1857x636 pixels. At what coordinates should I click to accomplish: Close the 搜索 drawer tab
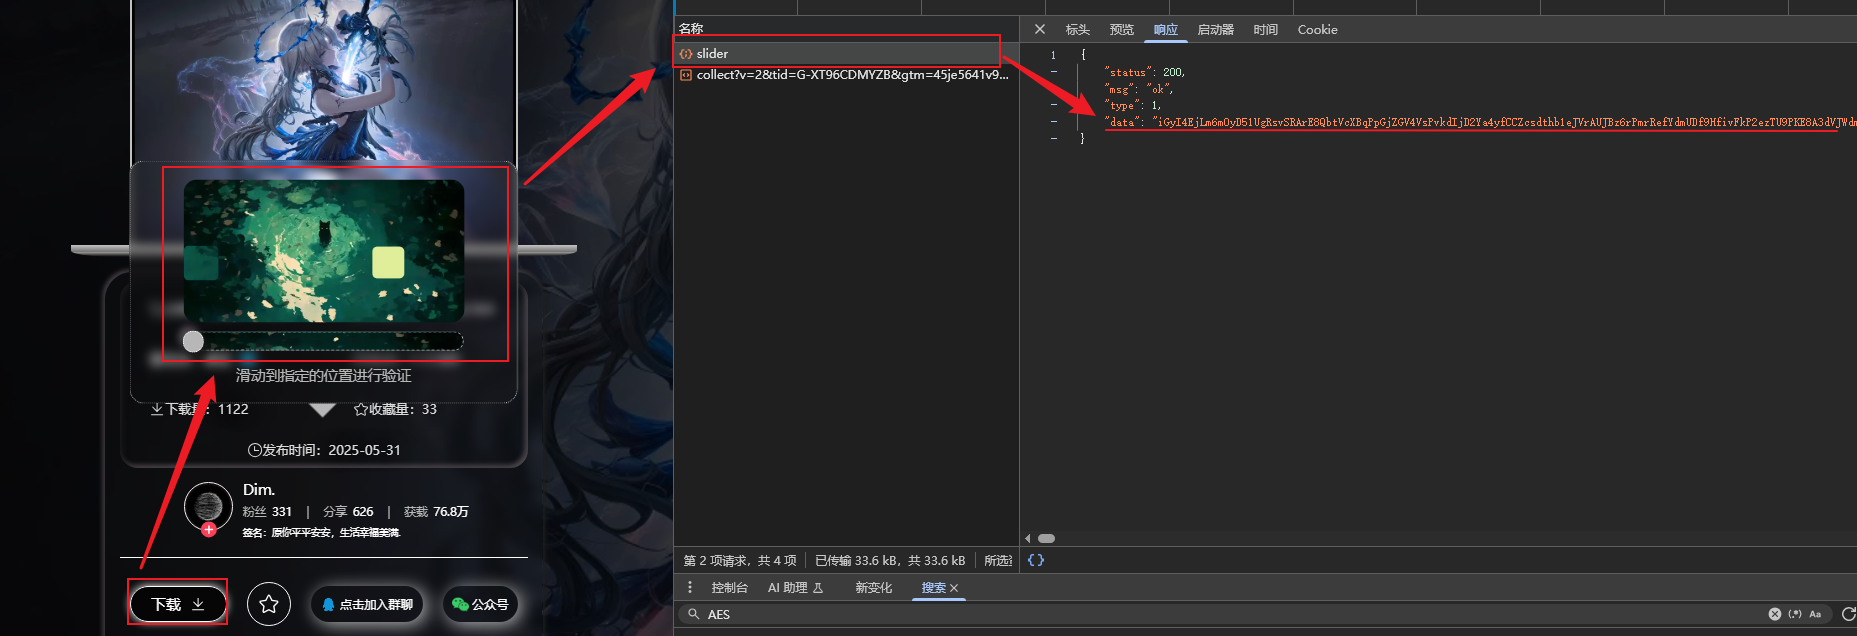point(954,588)
